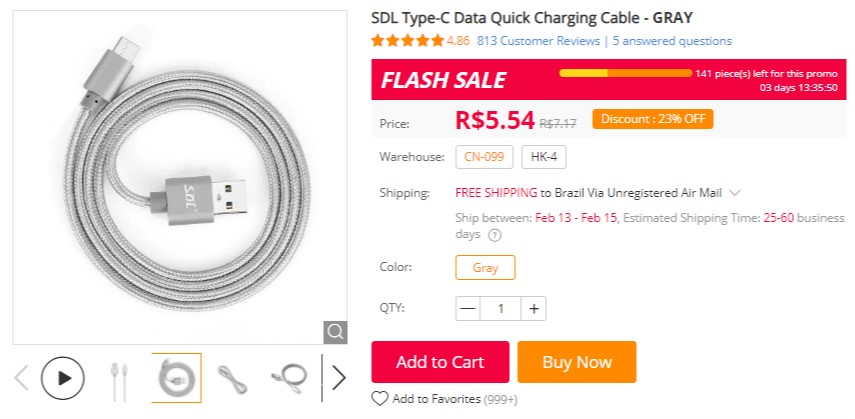Open 5 answered questions link
The height and width of the screenshot is (419, 855).
pos(672,41)
